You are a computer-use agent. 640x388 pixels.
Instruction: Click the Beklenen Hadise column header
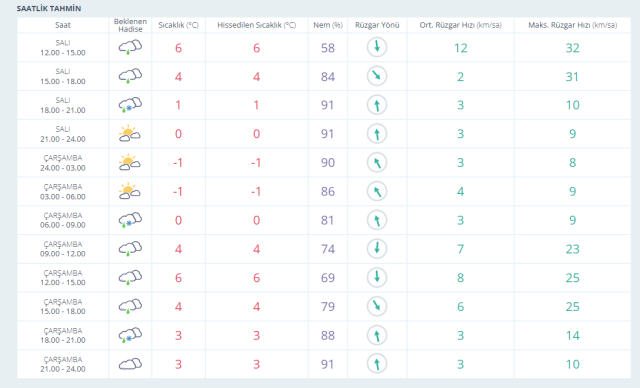(130, 25)
